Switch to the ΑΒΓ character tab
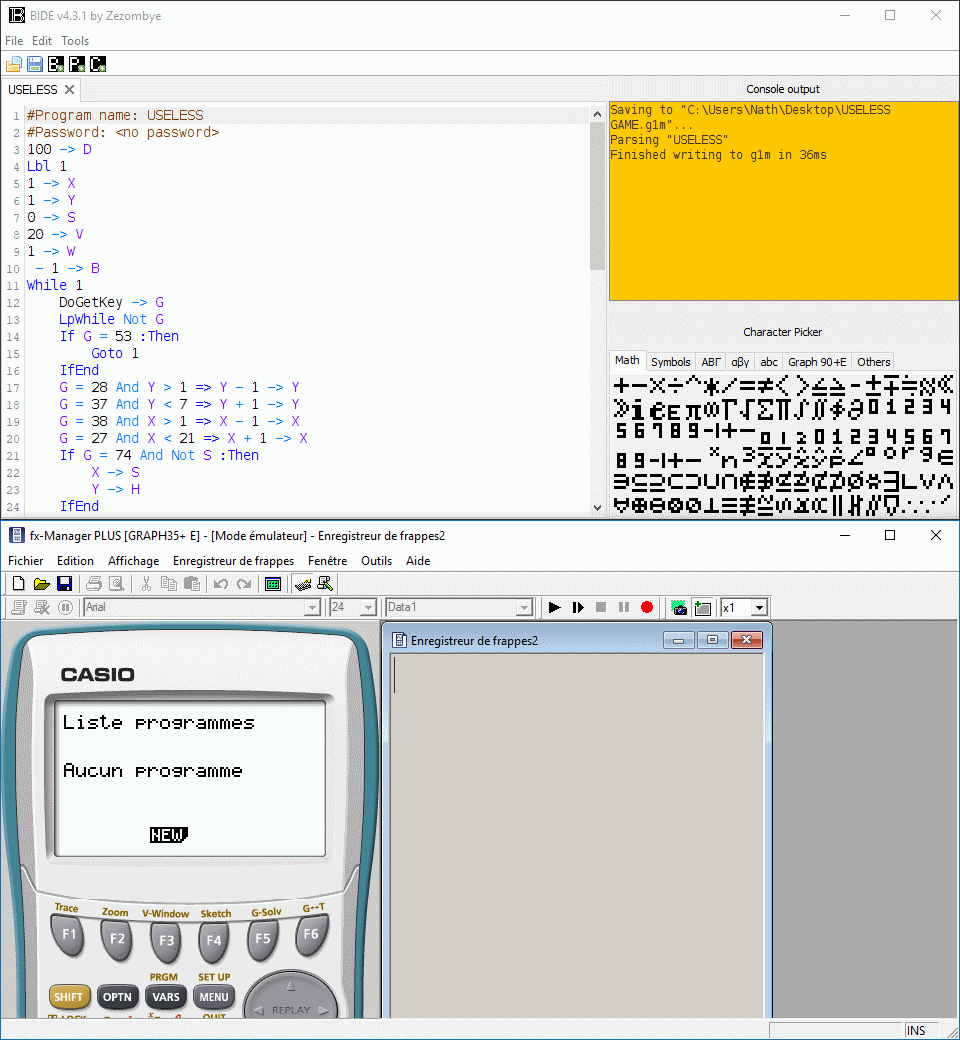960x1040 pixels. 711,361
